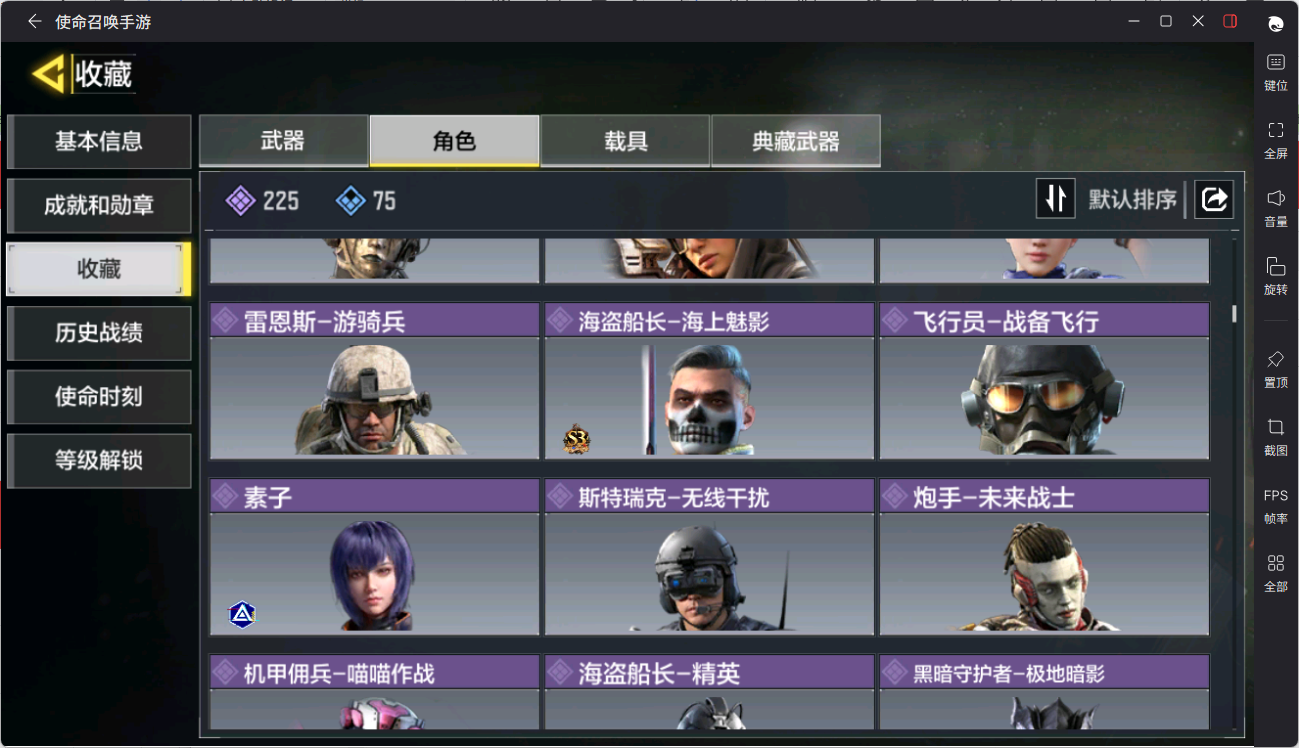Pin the window with 置顶 icon
Image resolution: width=1299 pixels, height=748 pixels.
click(x=1276, y=369)
